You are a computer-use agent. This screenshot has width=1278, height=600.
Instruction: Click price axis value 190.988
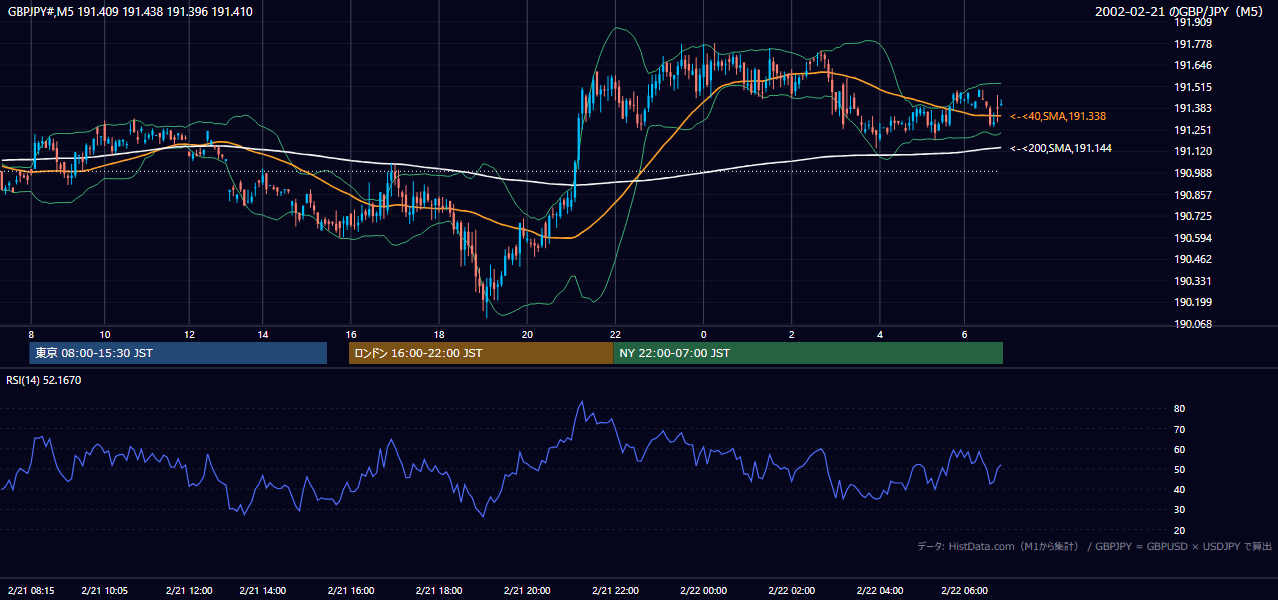[1193, 173]
